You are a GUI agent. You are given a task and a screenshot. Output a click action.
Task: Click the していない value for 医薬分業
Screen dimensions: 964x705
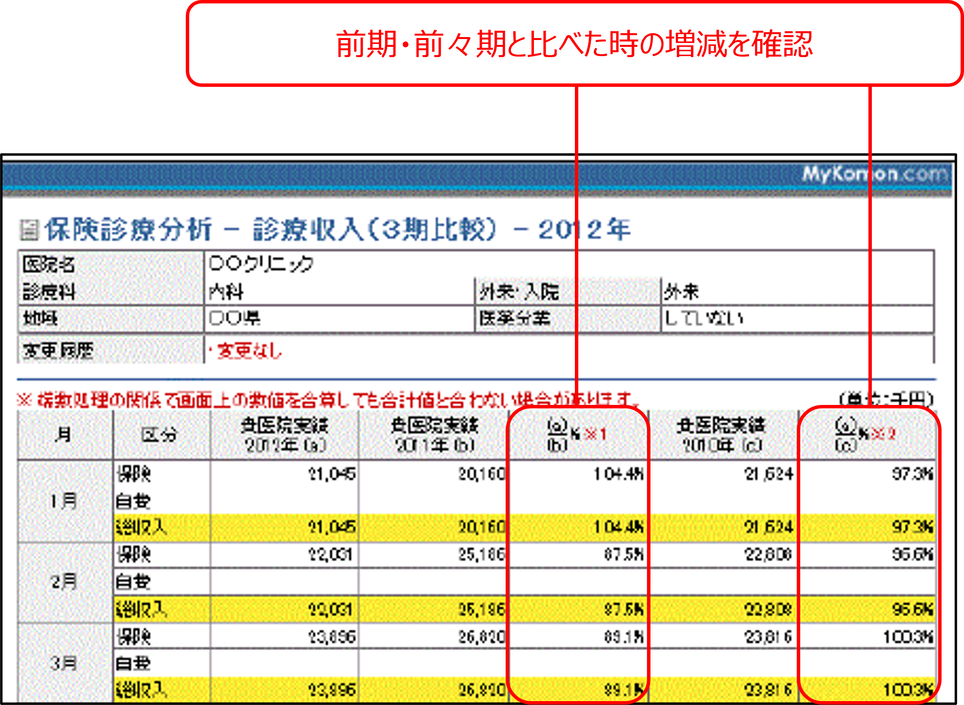pos(705,319)
